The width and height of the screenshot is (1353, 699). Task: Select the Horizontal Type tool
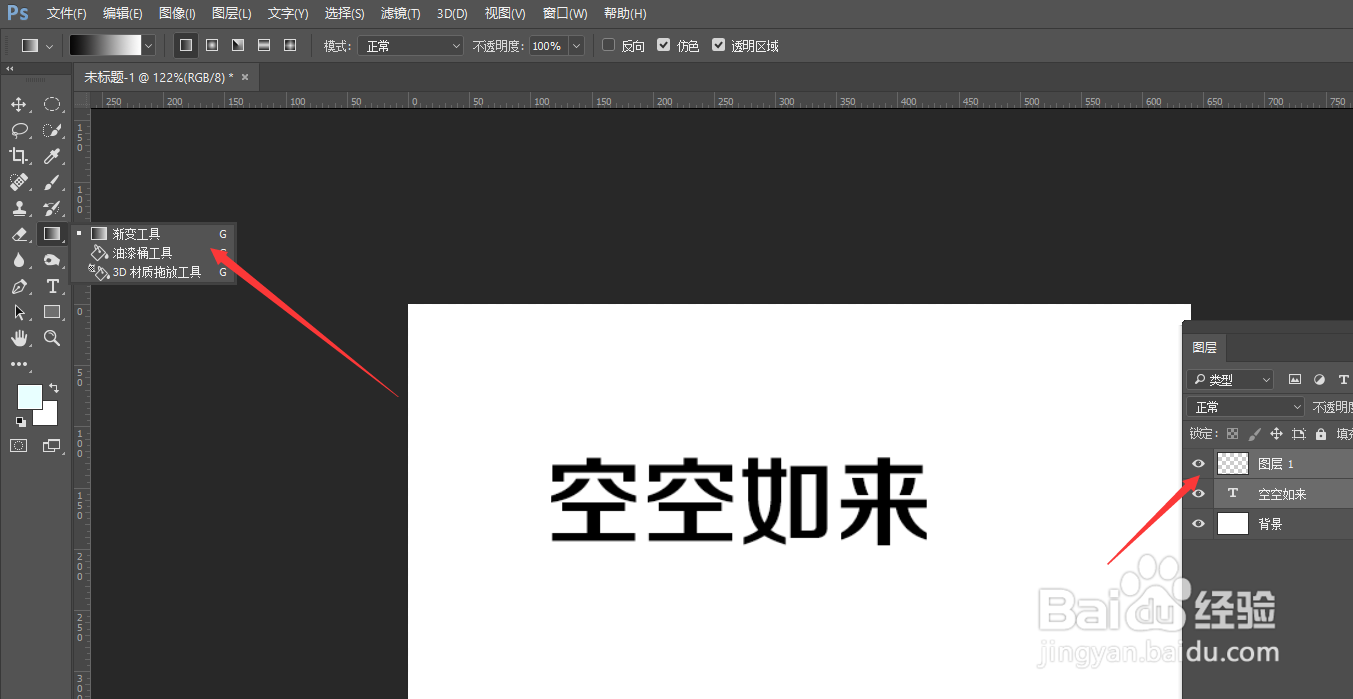(x=52, y=286)
